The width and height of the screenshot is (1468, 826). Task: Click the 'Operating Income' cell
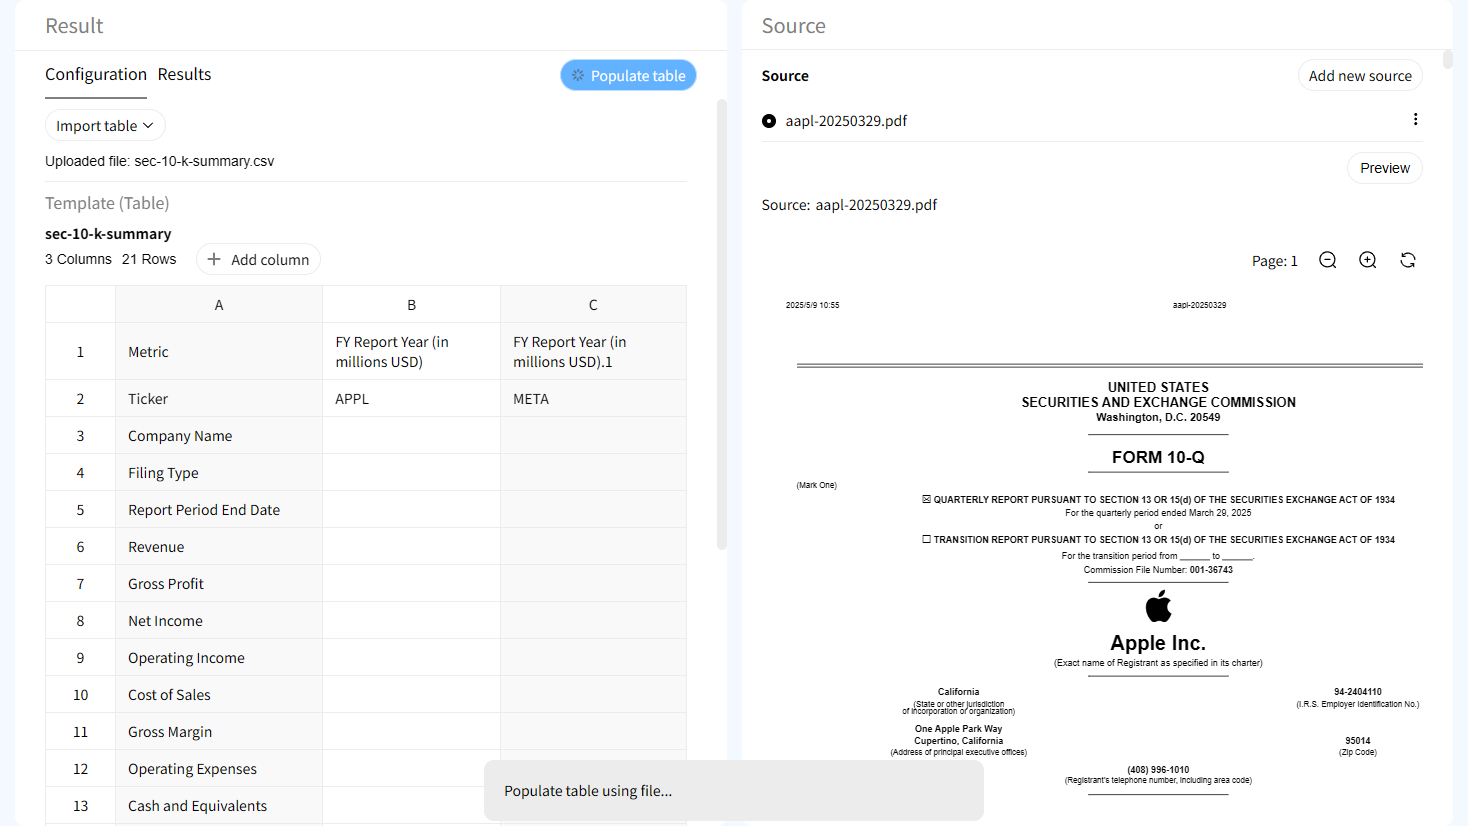219,658
